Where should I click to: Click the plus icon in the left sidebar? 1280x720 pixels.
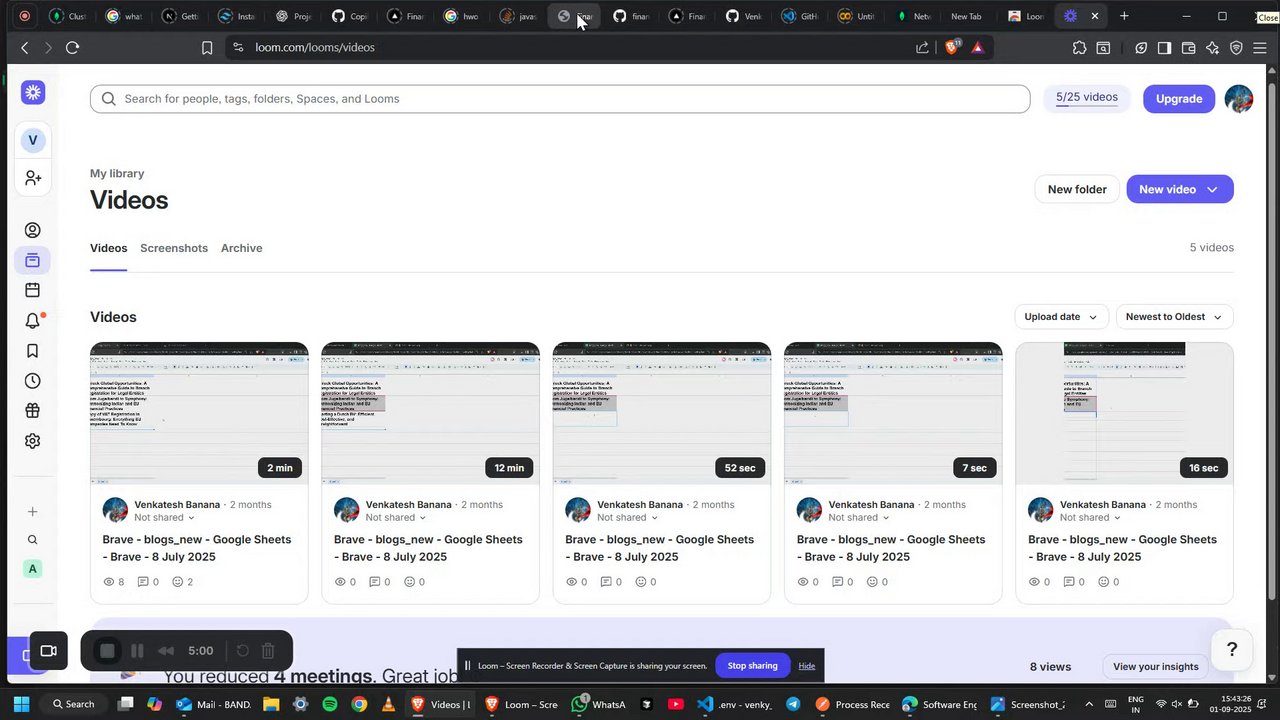click(33, 512)
